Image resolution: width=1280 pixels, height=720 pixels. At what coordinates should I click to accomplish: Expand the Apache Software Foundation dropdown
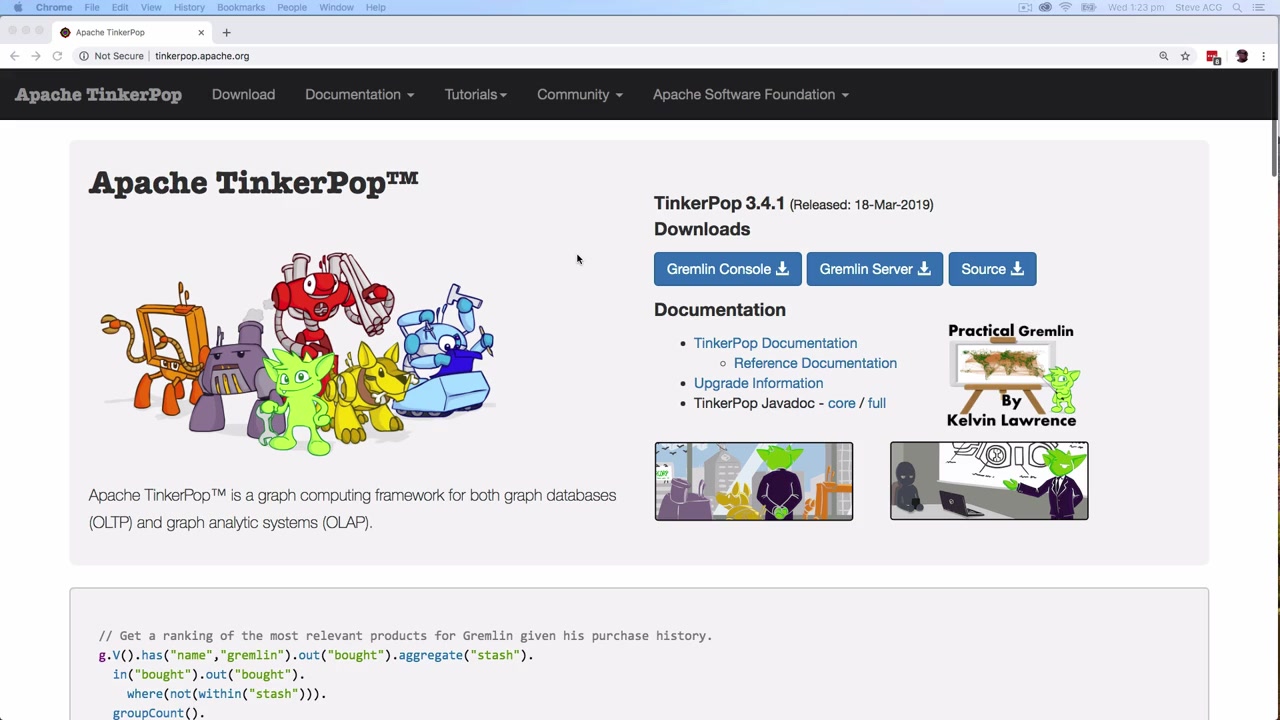click(x=751, y=94)
